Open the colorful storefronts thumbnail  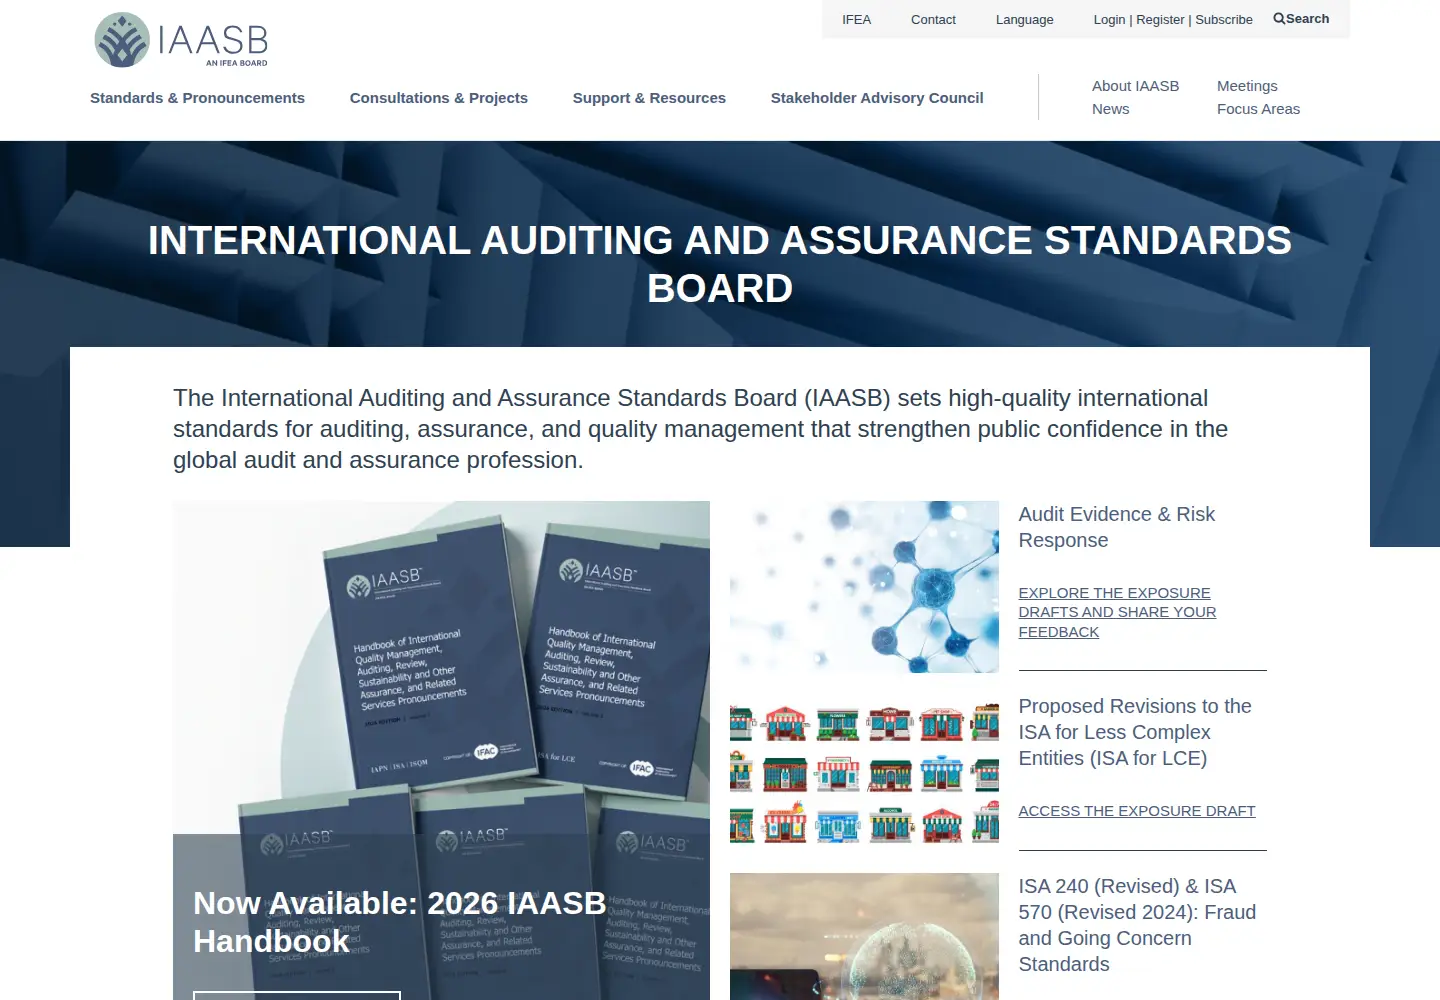click(864, 773)
